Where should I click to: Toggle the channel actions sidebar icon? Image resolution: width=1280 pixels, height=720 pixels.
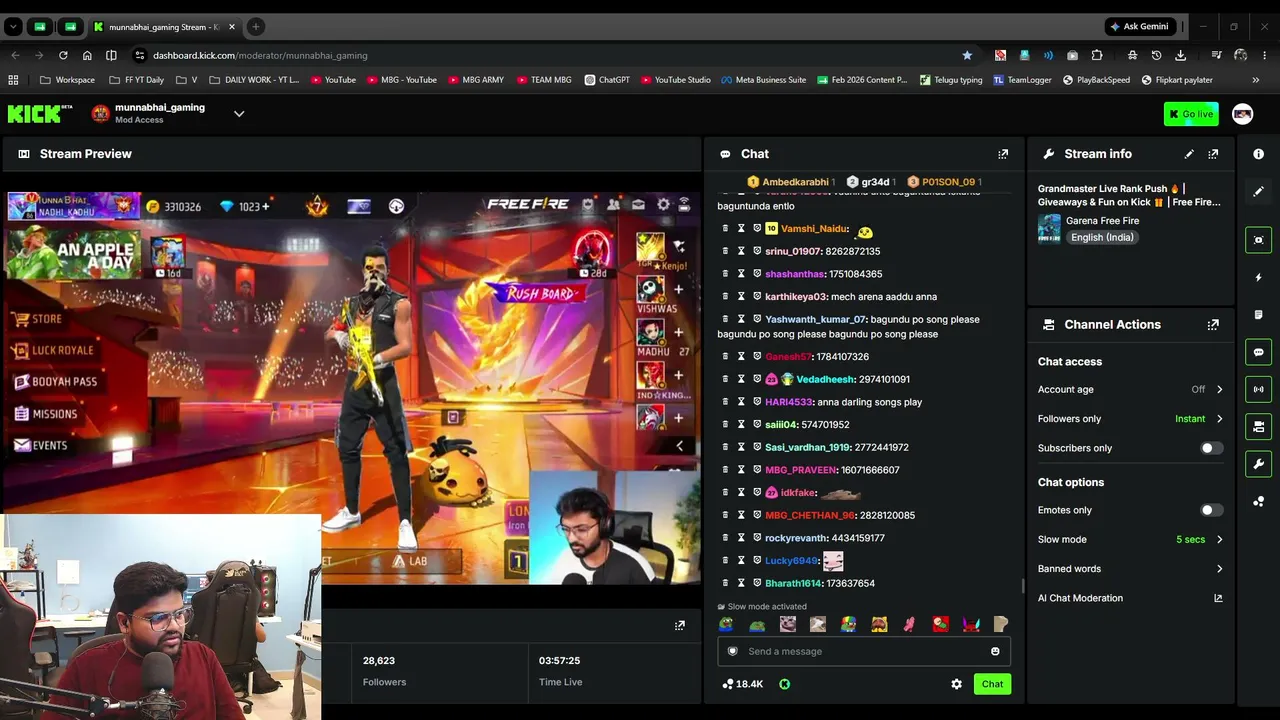(x=1258, y=427)
